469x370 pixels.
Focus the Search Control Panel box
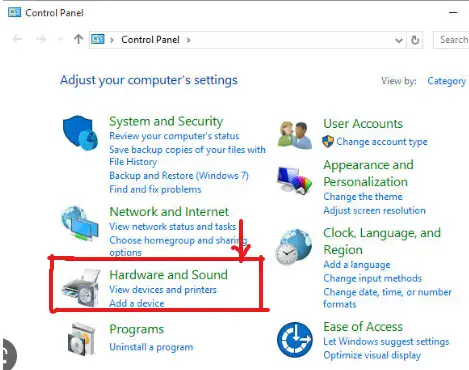tap(451, 40)
